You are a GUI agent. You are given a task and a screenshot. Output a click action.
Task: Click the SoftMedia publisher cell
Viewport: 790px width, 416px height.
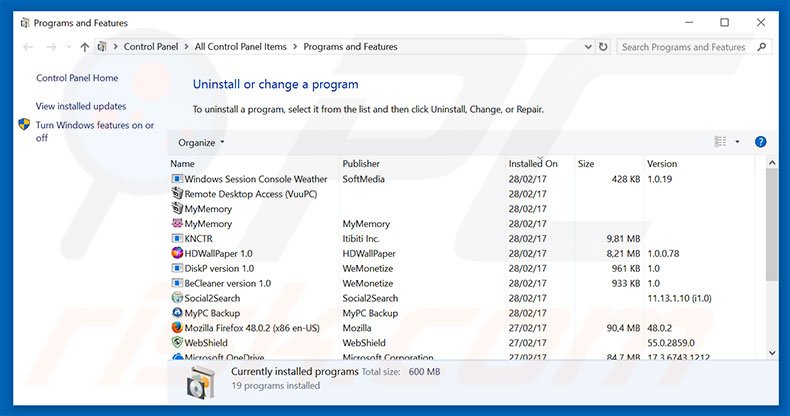[x=363, y=179]
